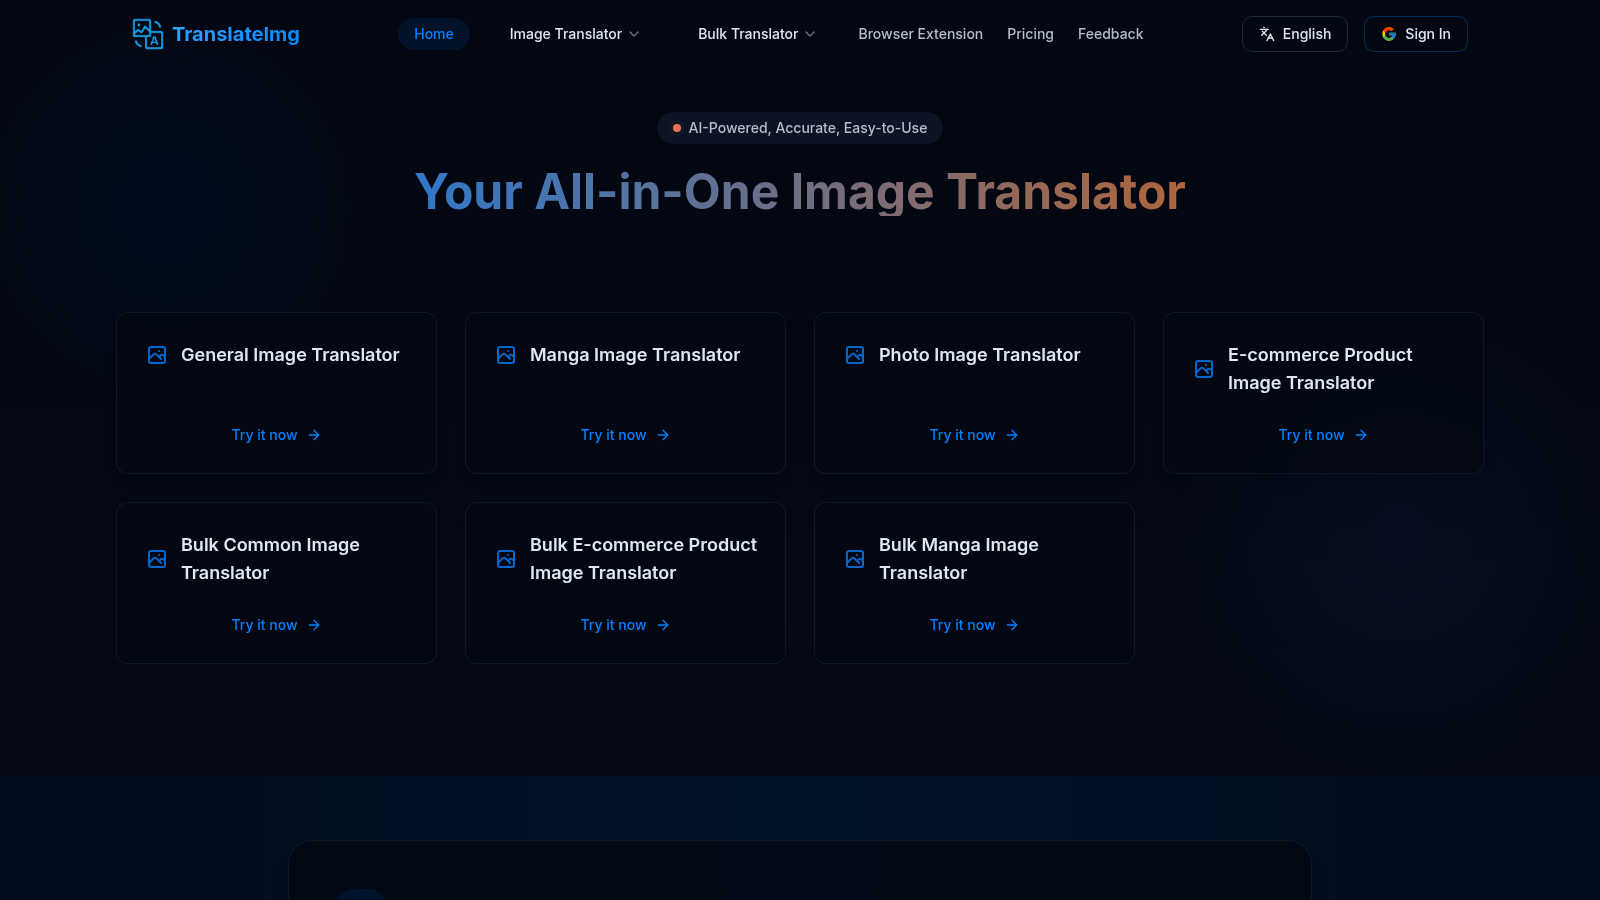Image resolution: width=1600 pixels, height=900 pixels.
Task: Click the Bulk E-commerce Product Image Translator image icon
Action: [506, 559]
